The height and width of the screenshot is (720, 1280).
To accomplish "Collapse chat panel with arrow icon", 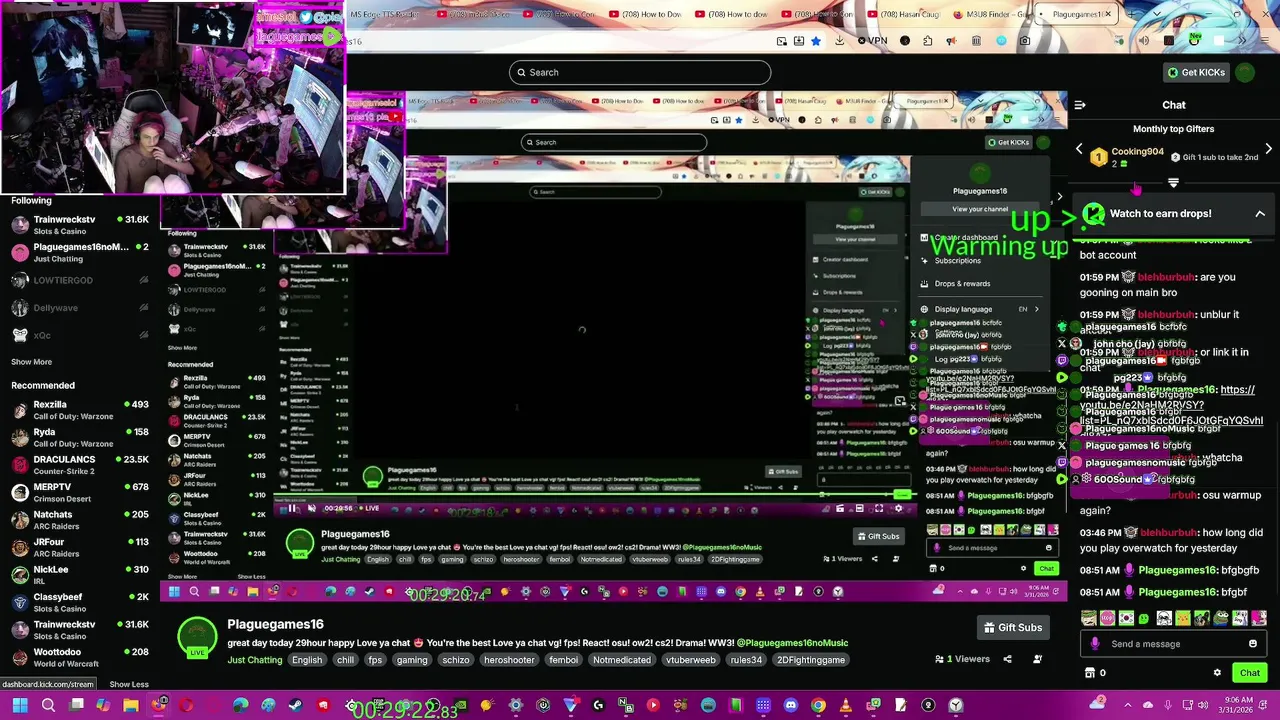I will tap(1080, 105).
